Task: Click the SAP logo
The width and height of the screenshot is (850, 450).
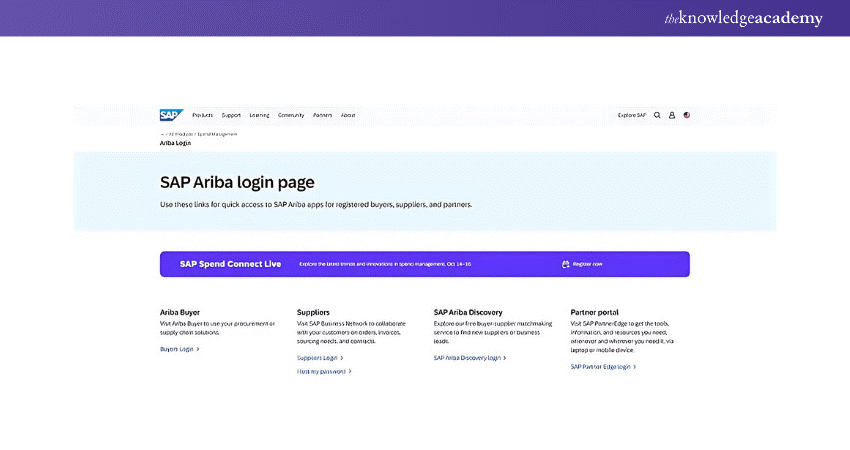Action: coord(171,115)
